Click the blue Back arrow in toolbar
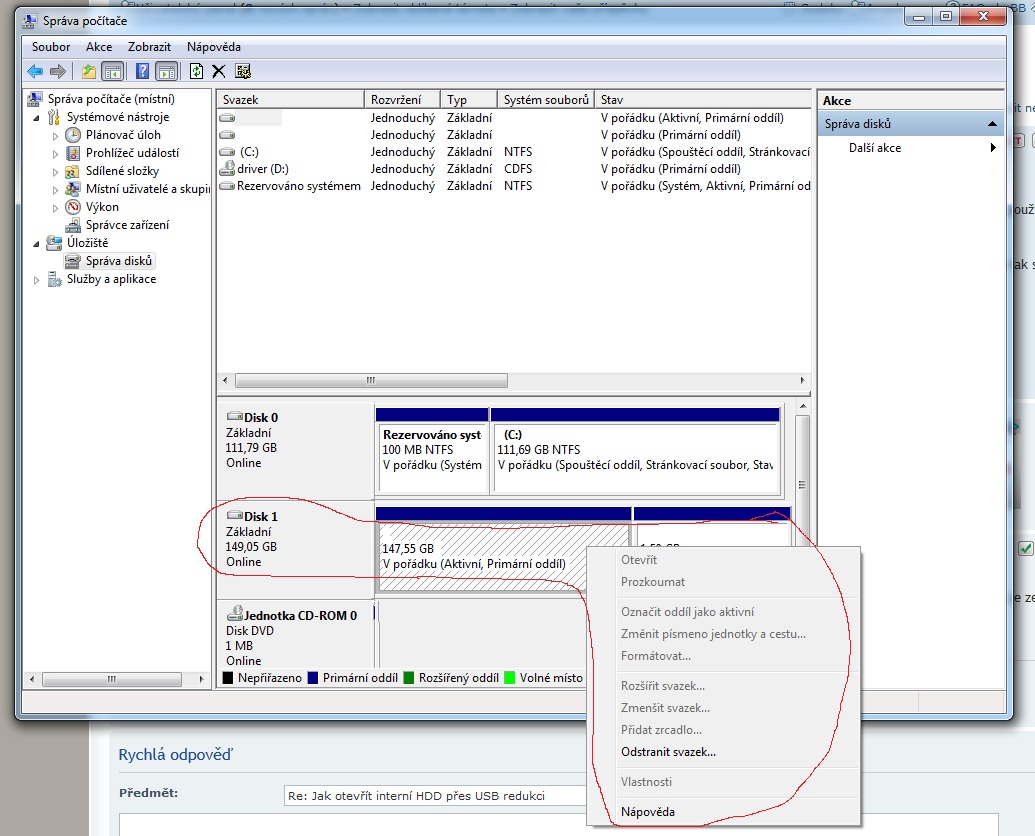 click(36, 71)
